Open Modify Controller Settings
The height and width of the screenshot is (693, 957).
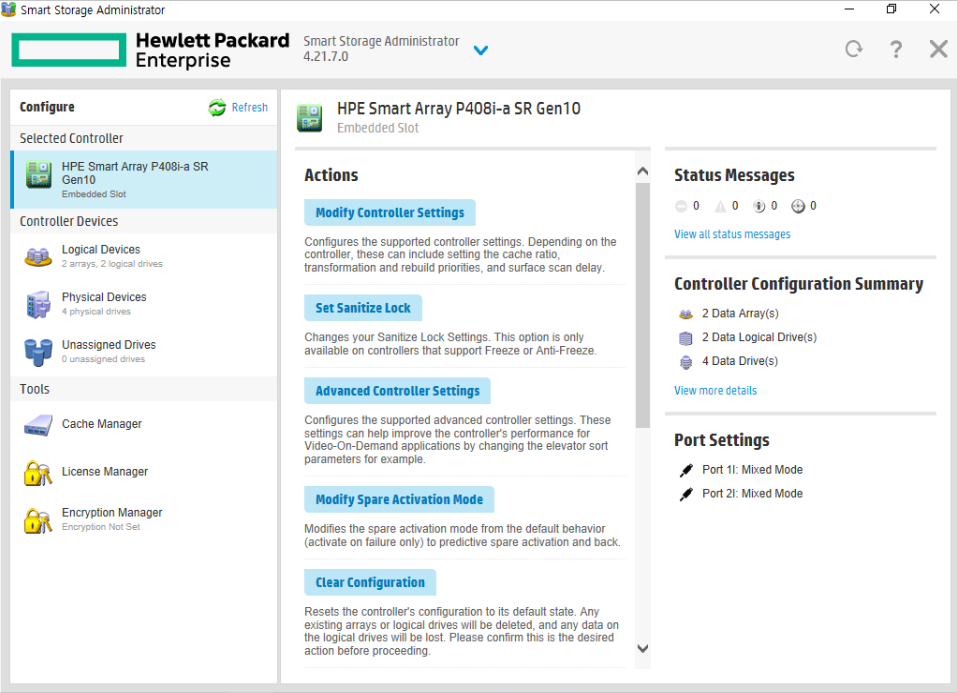(389, 212)
